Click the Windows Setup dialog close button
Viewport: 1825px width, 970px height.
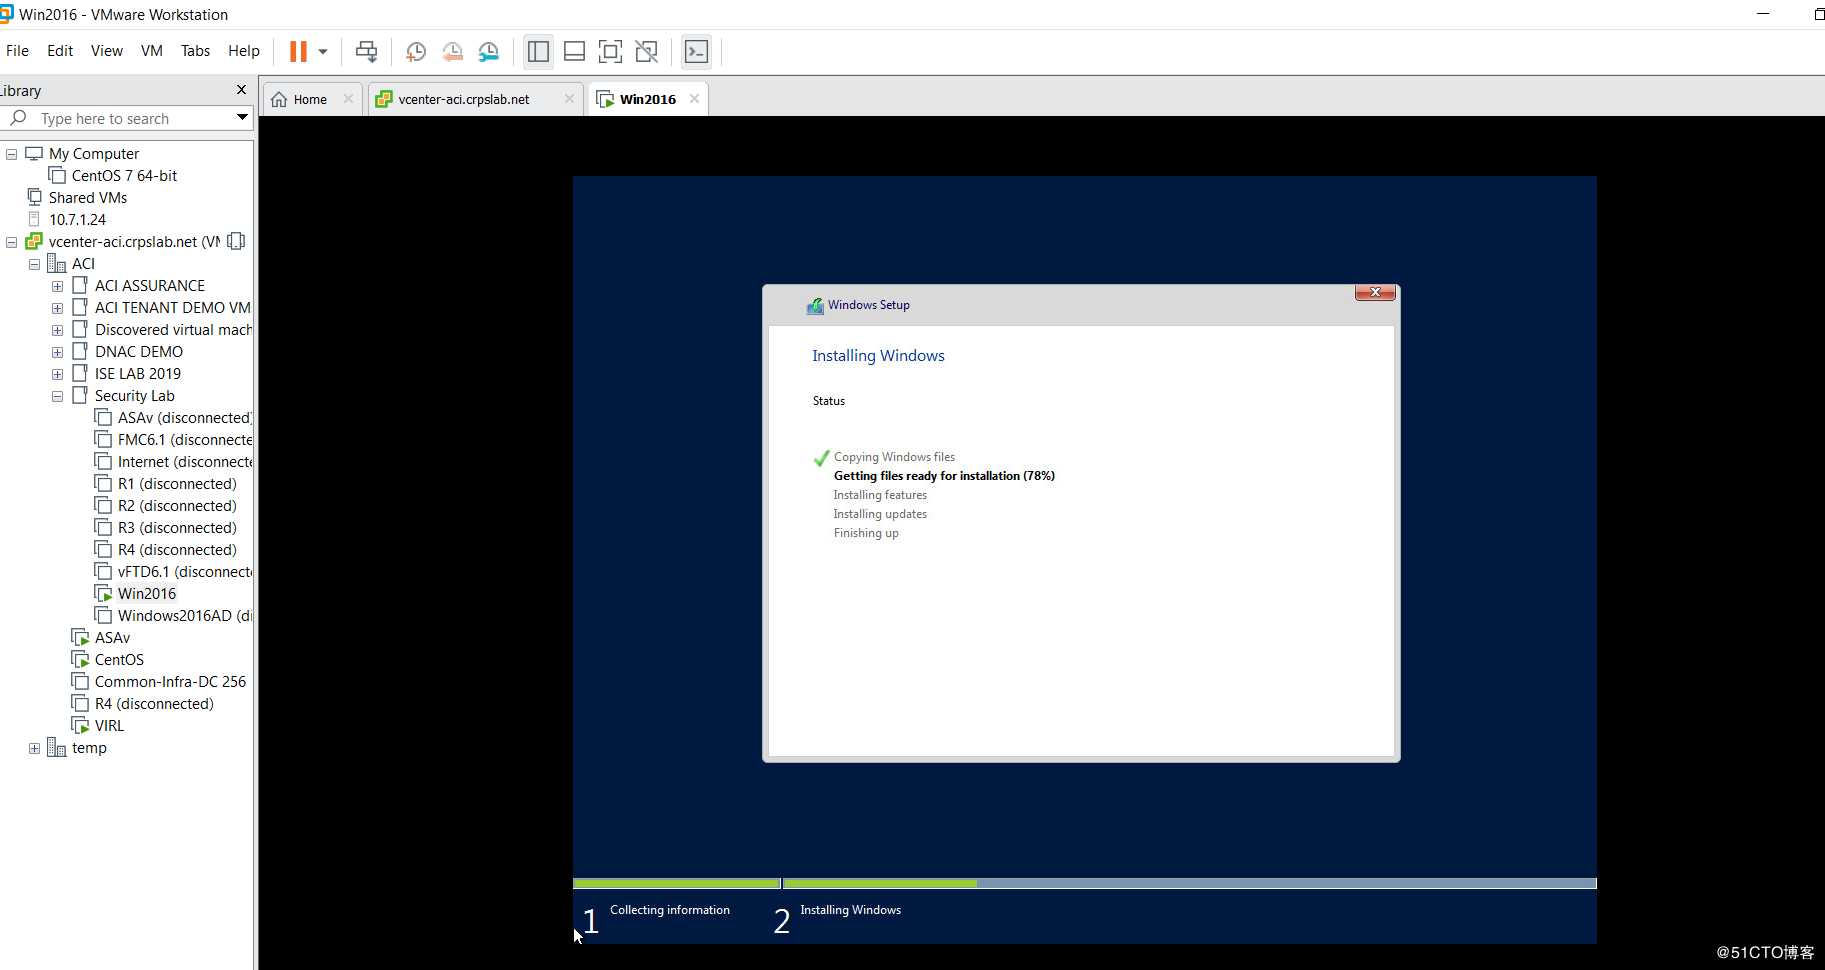[x=1375, y=292]
